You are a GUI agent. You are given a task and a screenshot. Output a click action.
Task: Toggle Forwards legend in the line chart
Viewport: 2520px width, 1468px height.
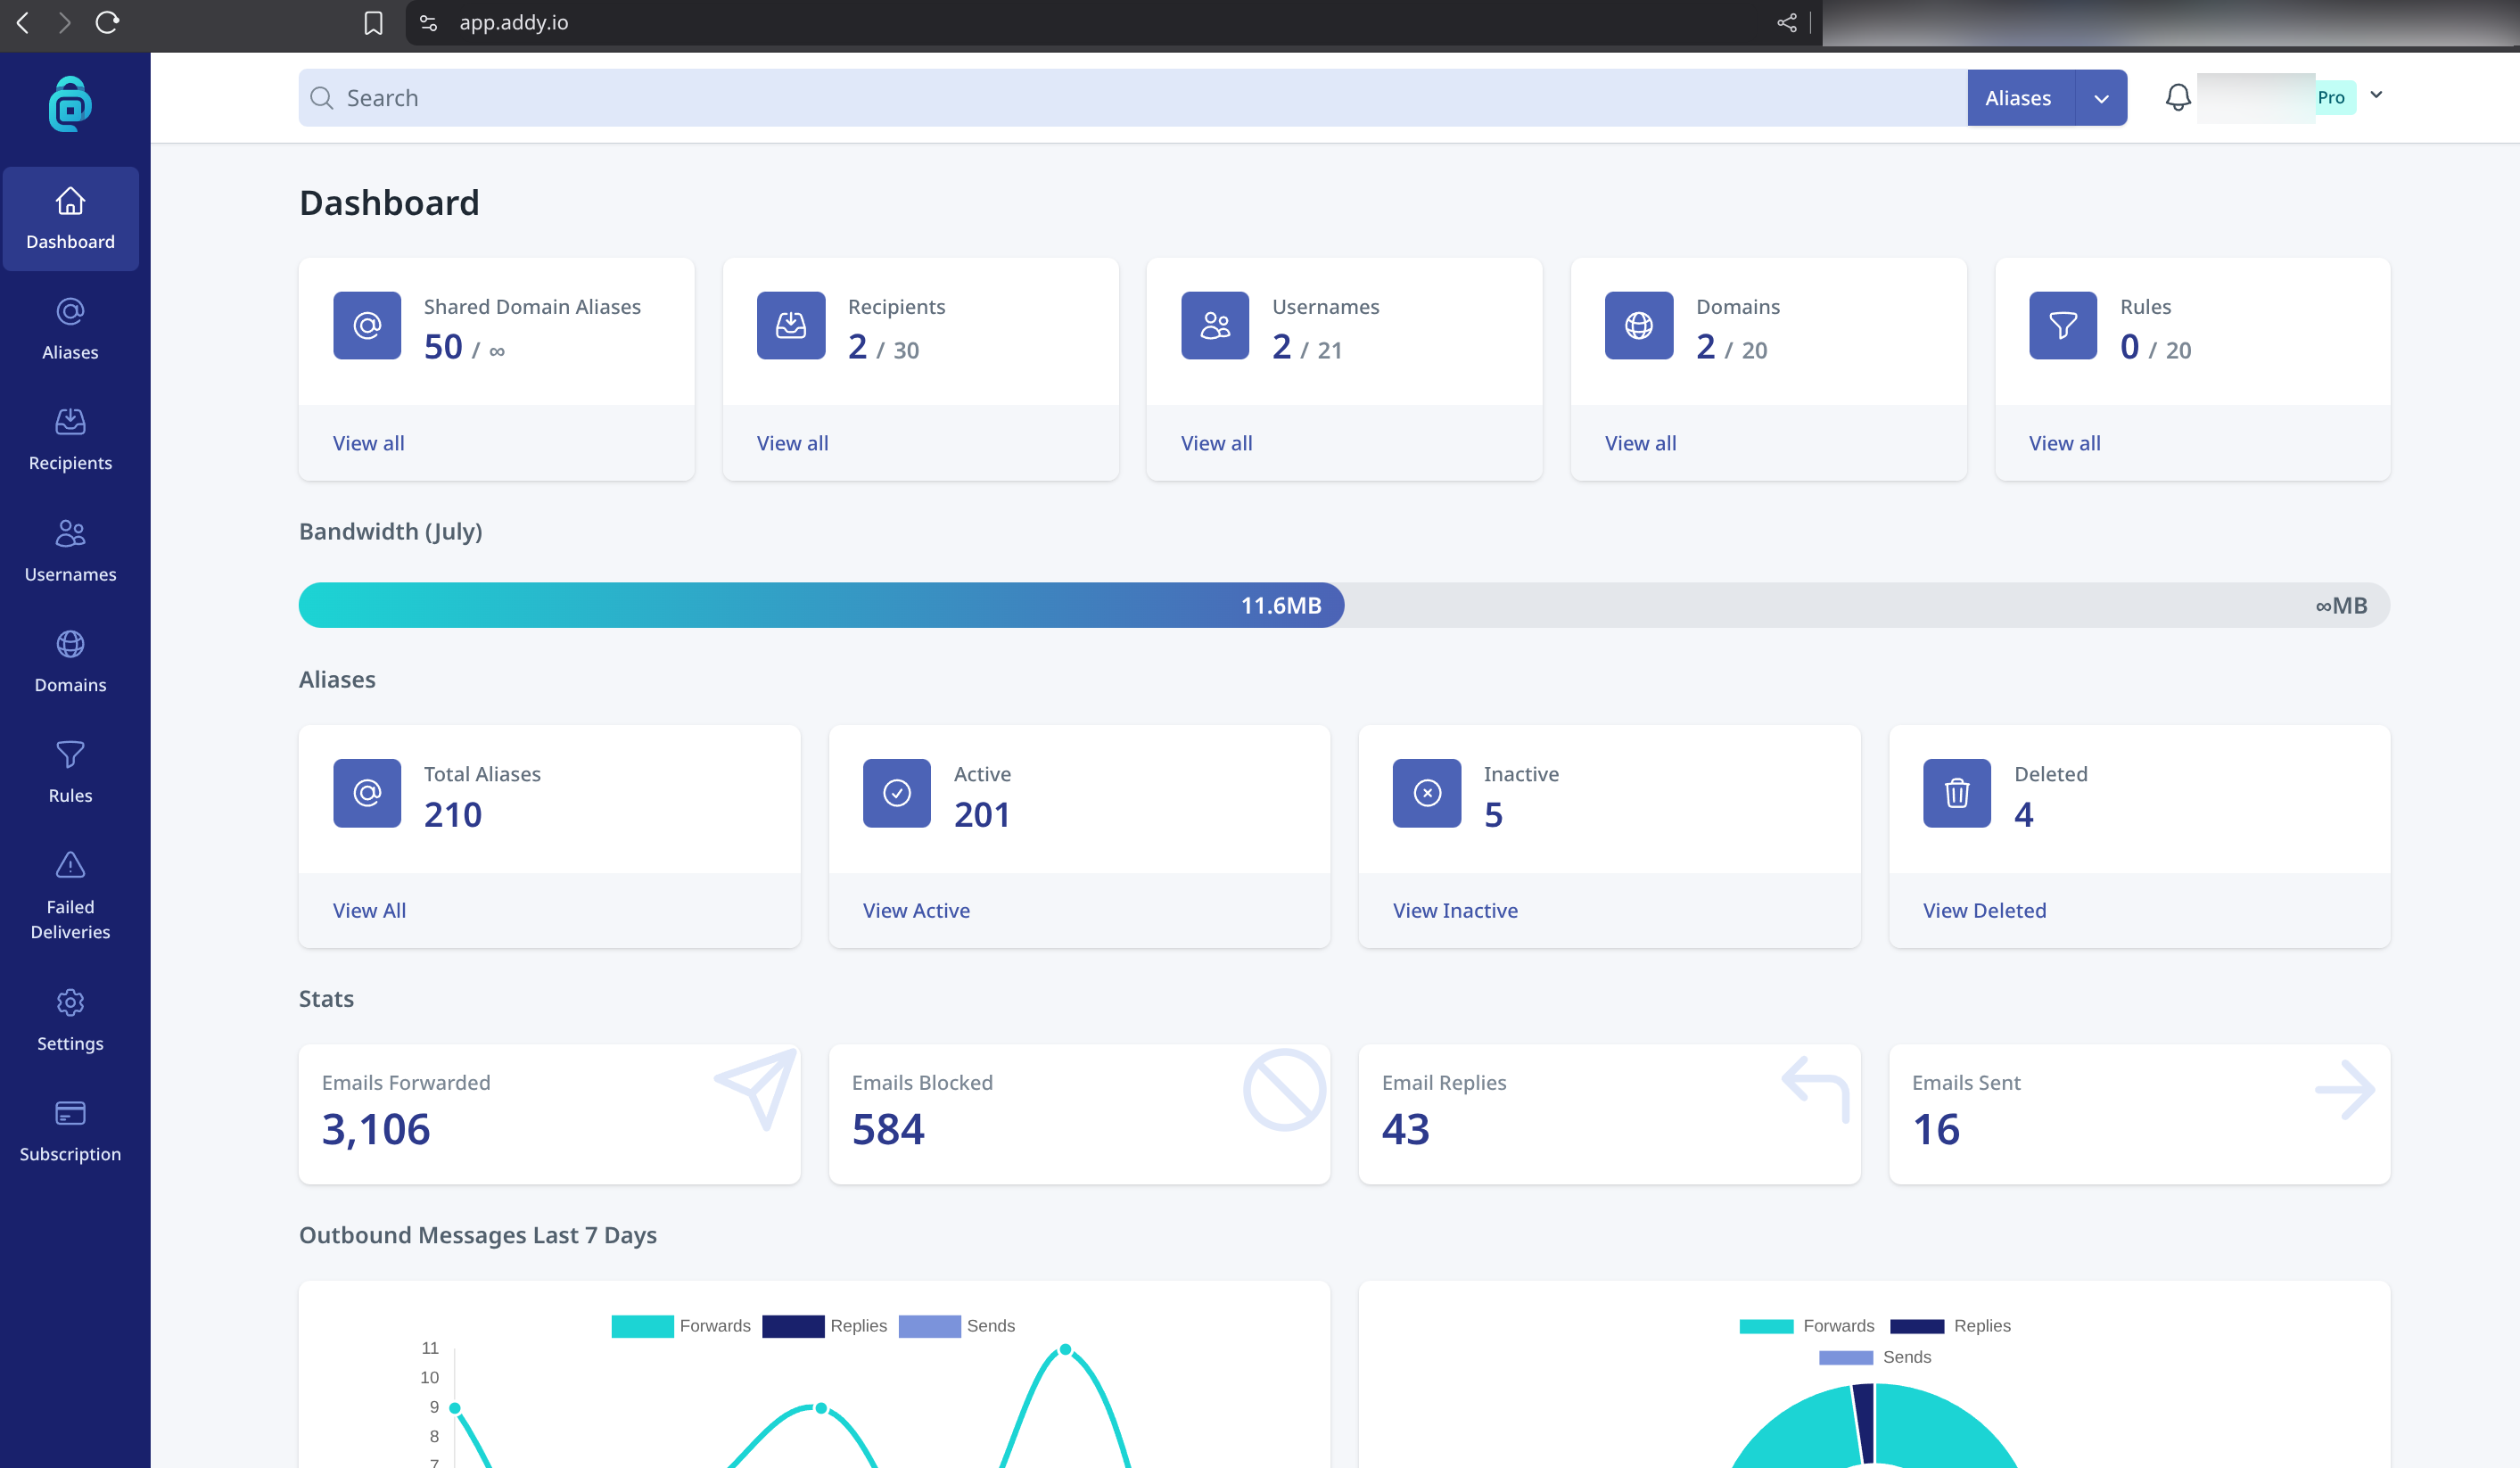[681, 1325]
